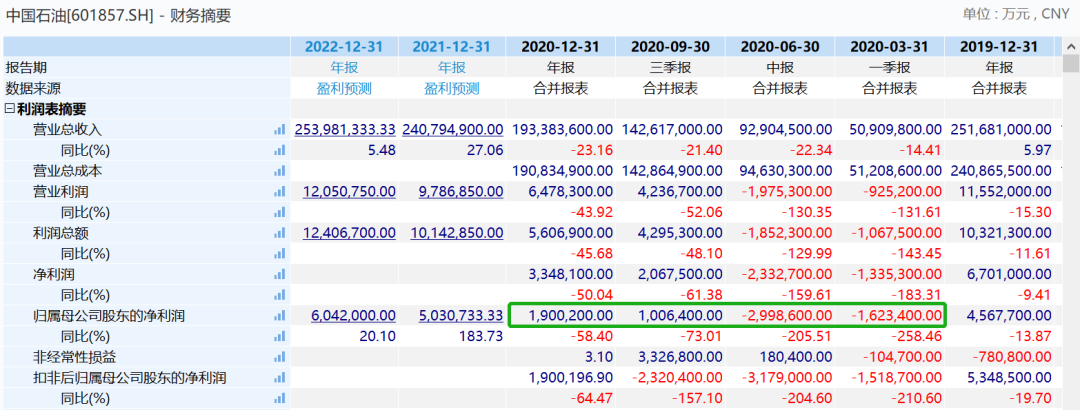Collapse the 利润表摘要 section
Image resolution: width=1080 pixels, height=410 pixels.
pos(10,109)
